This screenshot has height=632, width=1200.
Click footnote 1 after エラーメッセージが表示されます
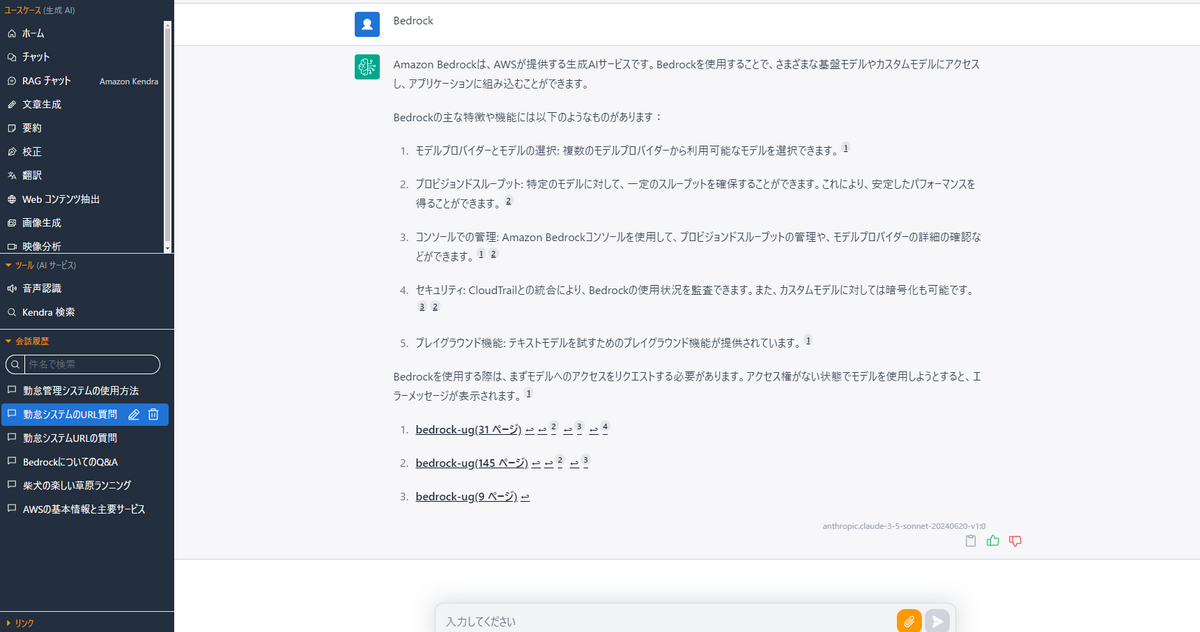pos(527,393)
